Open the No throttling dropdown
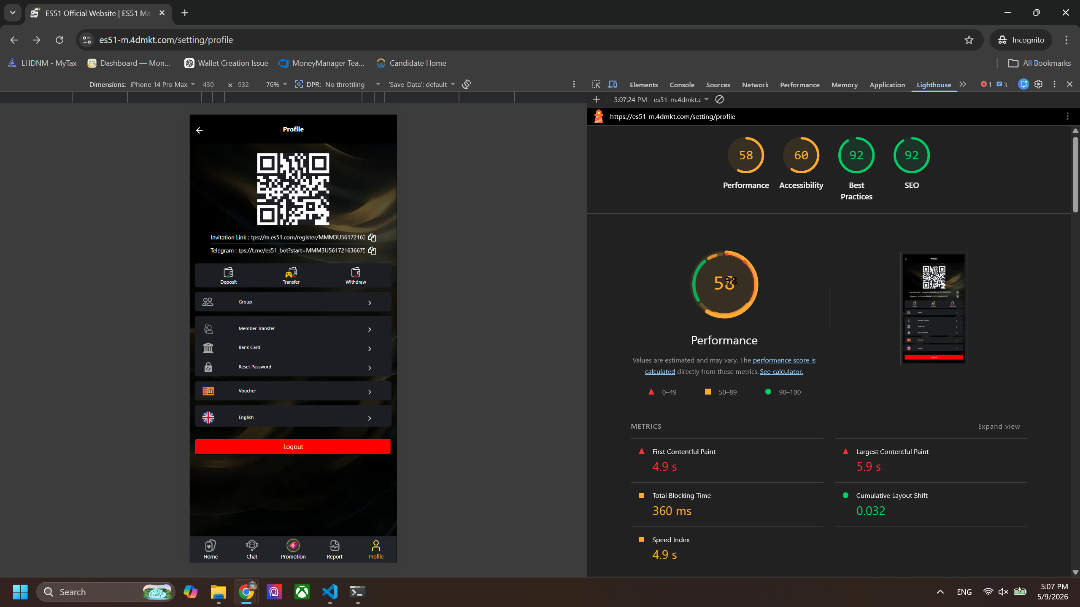Image resolution: width=1080 pixels, height=607 pixels. [x=352, y=84]
